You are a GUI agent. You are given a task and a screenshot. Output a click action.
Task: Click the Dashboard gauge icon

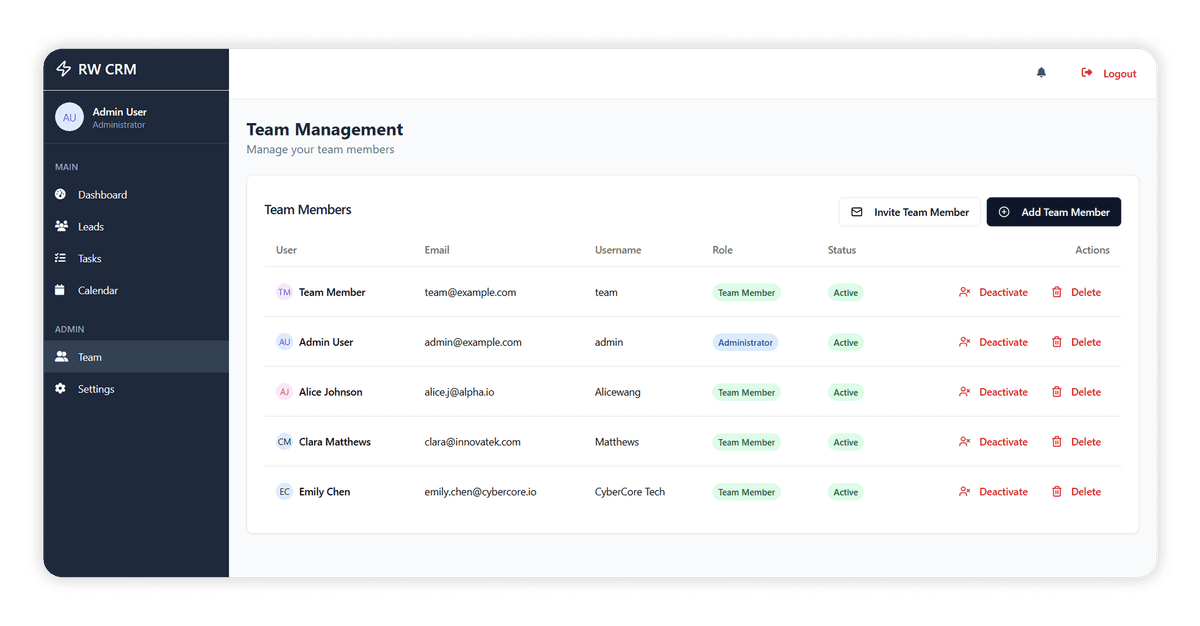[61, 194]
